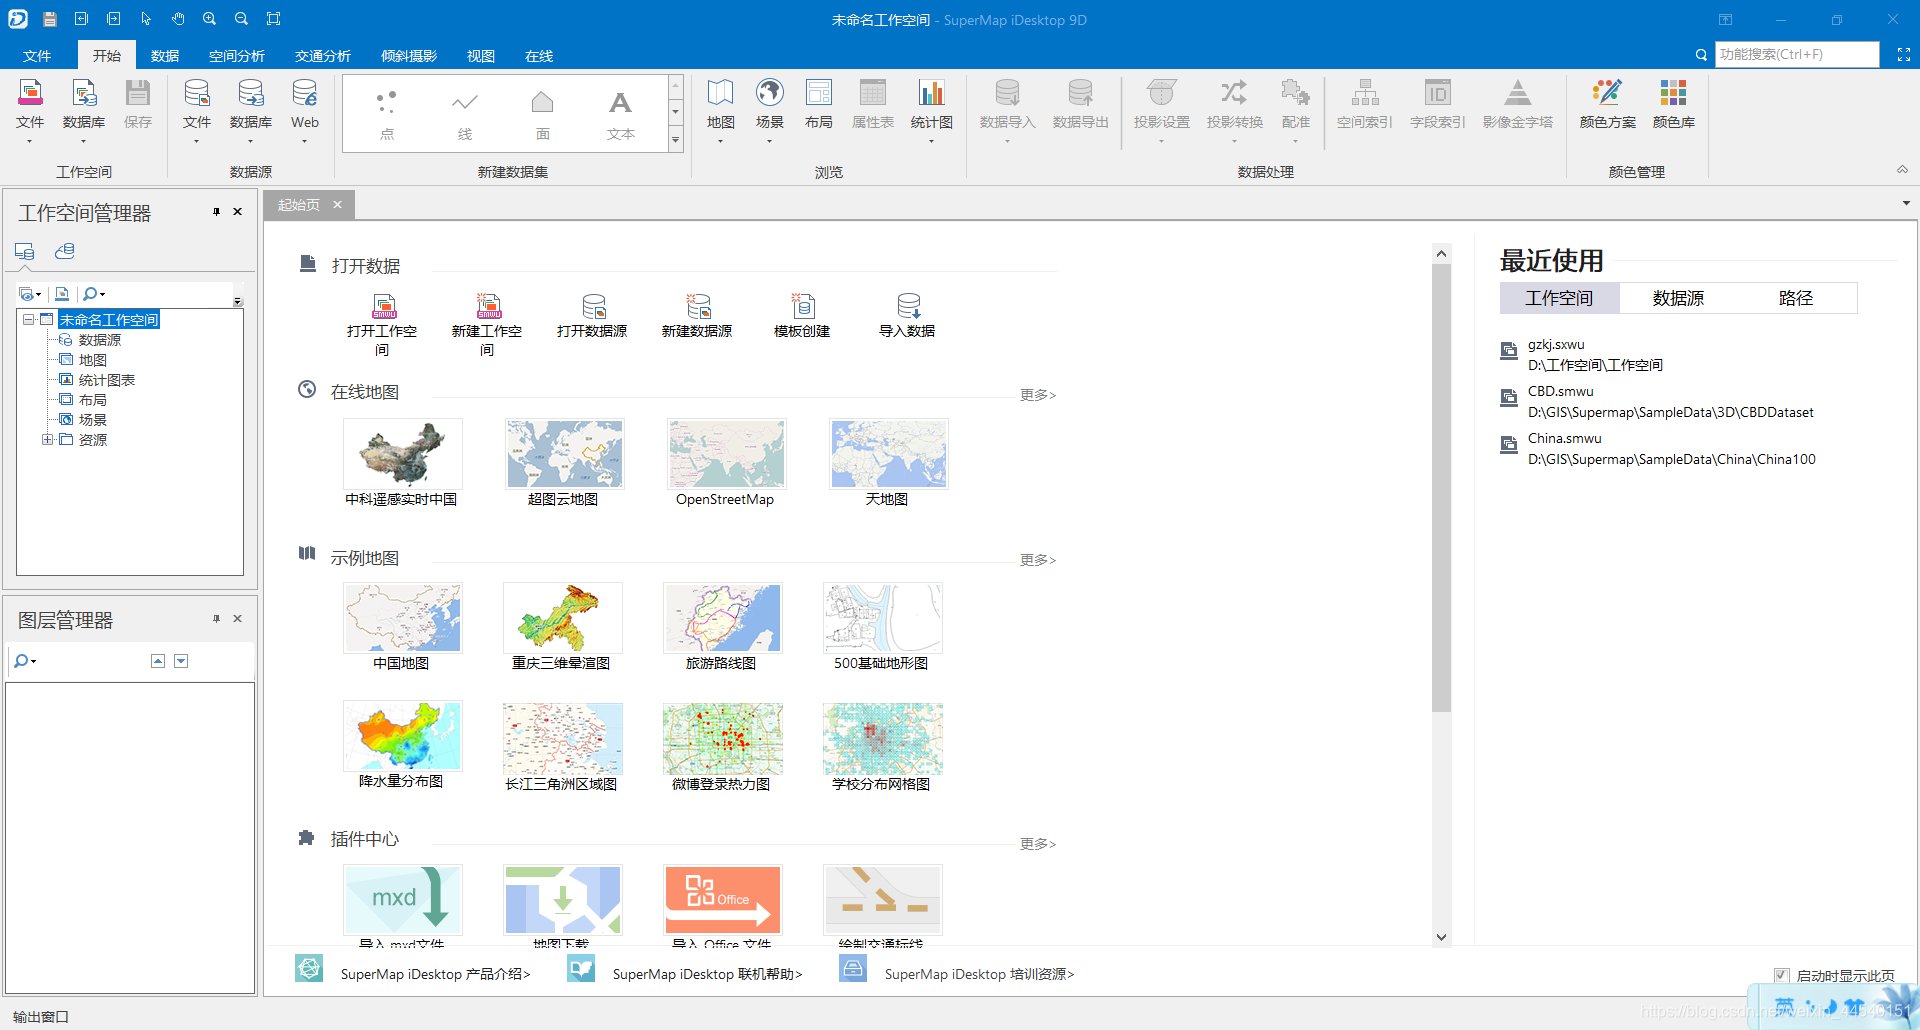Viewport: 1920px width, 1030px height.
Task: Open the 地图 browse button
Action: coord(720,104)
